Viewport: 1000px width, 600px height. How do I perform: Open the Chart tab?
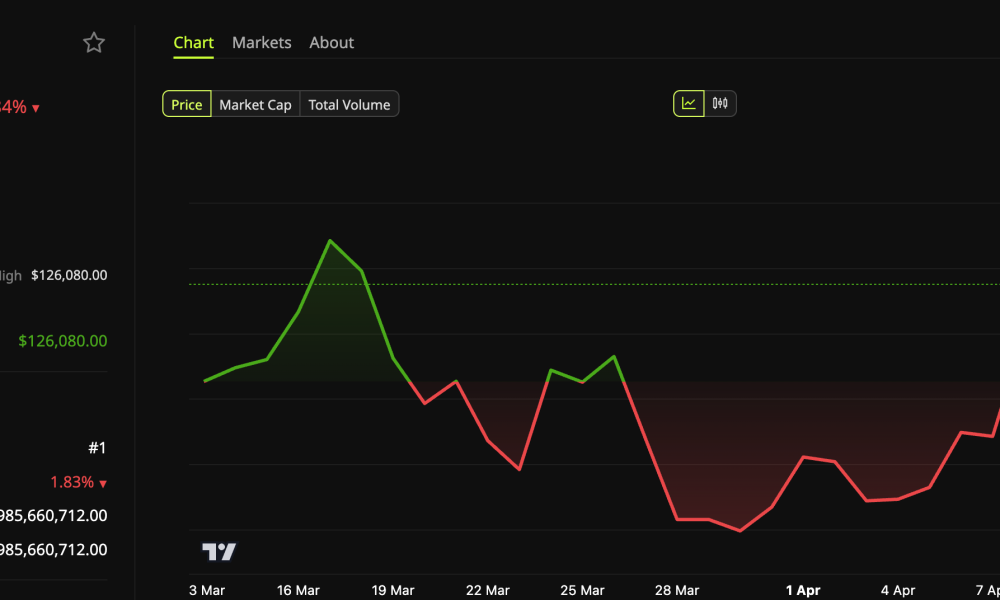click(x=193, y=42)
